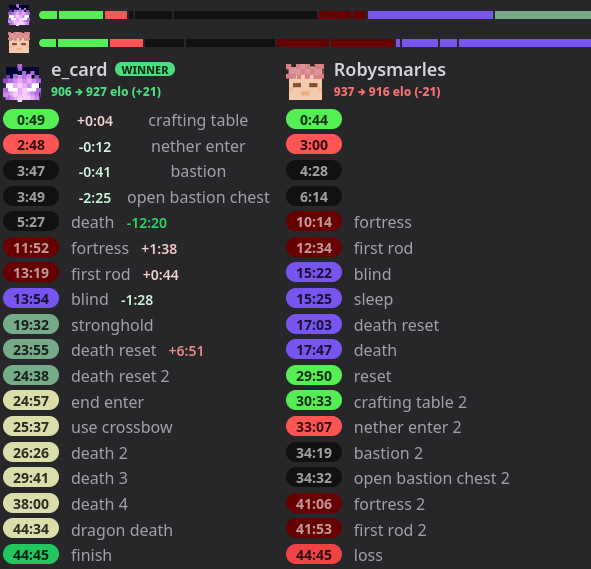Click the 15:25 sleep badge

314,299
